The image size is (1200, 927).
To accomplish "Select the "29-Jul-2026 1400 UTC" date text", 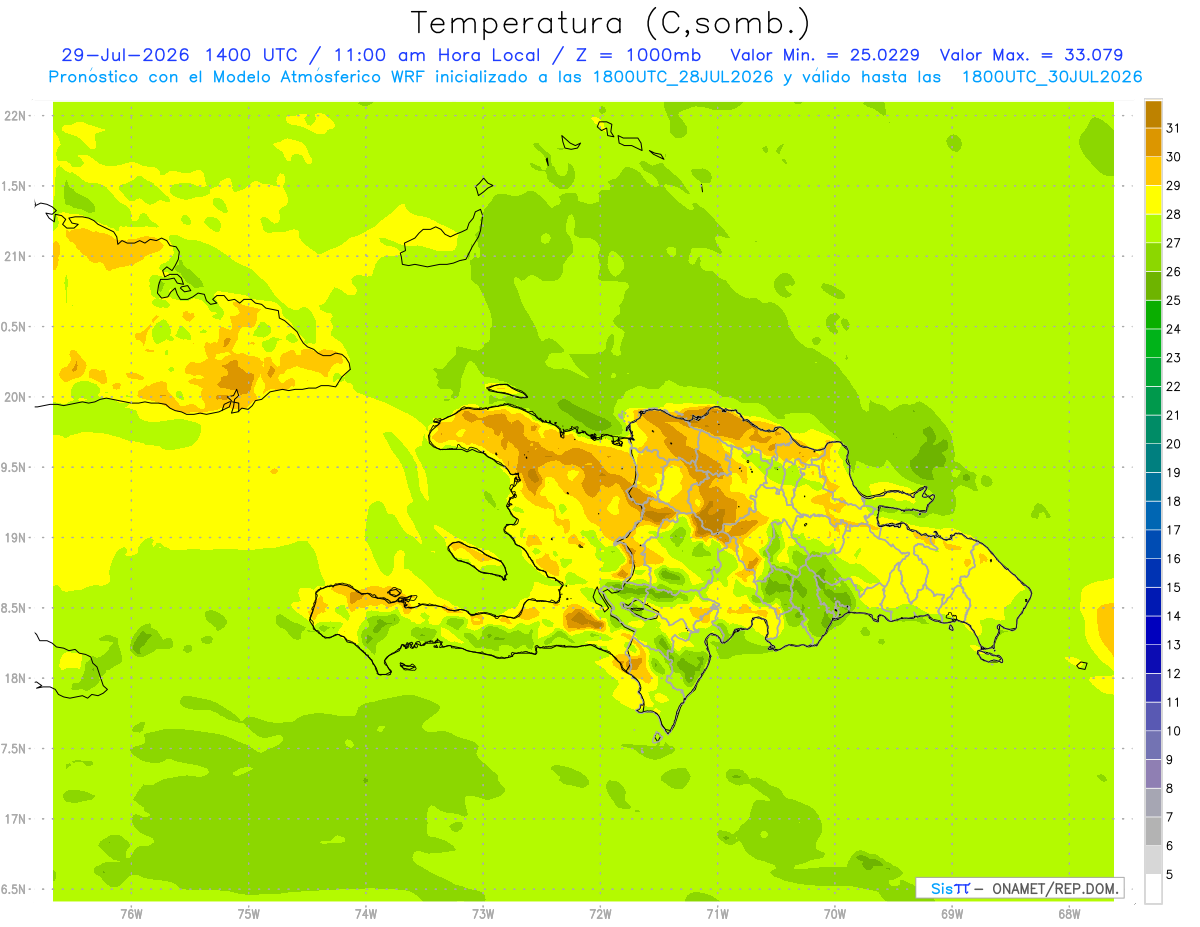I will tap(184, 55).
